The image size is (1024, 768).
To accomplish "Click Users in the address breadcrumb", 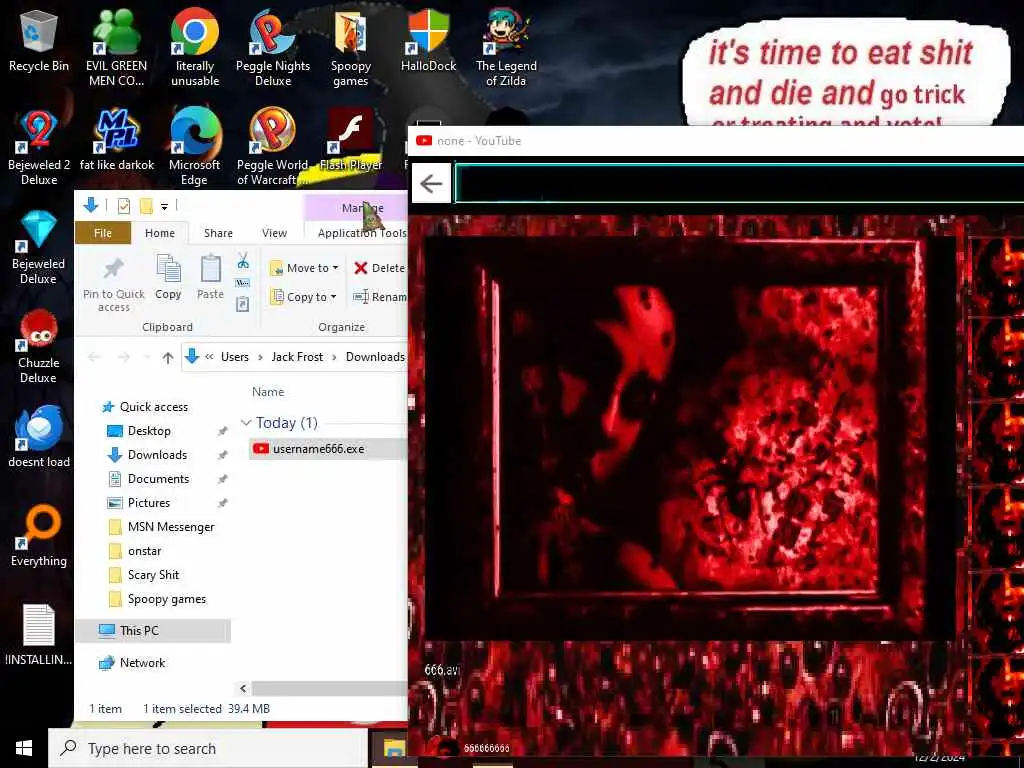I will (234, 357).
